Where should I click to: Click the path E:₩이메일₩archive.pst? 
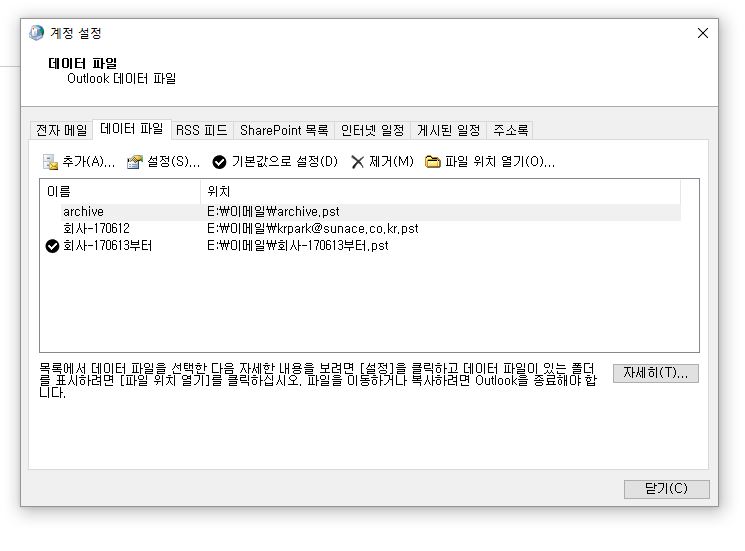pos(273,212)
